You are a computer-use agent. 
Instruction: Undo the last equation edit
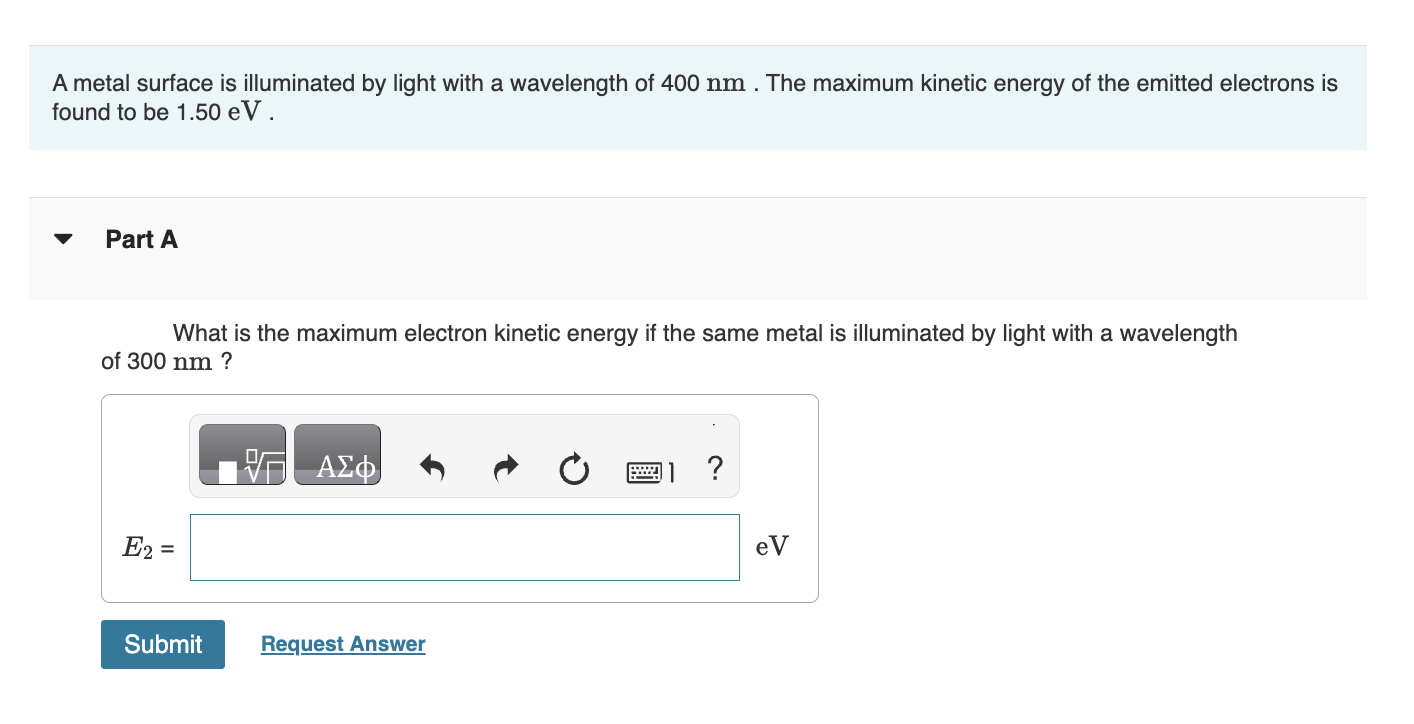[432, 467]
